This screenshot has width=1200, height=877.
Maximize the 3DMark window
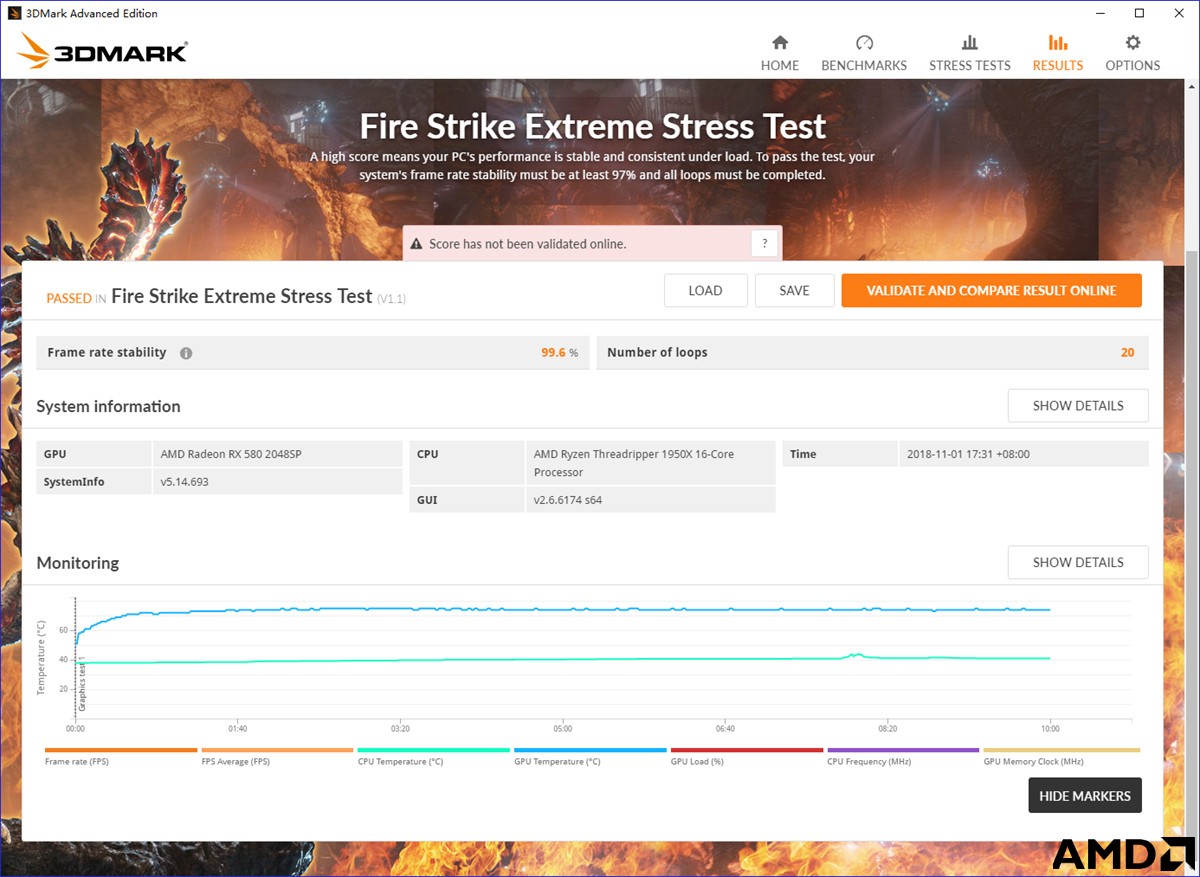(1139, 13)
